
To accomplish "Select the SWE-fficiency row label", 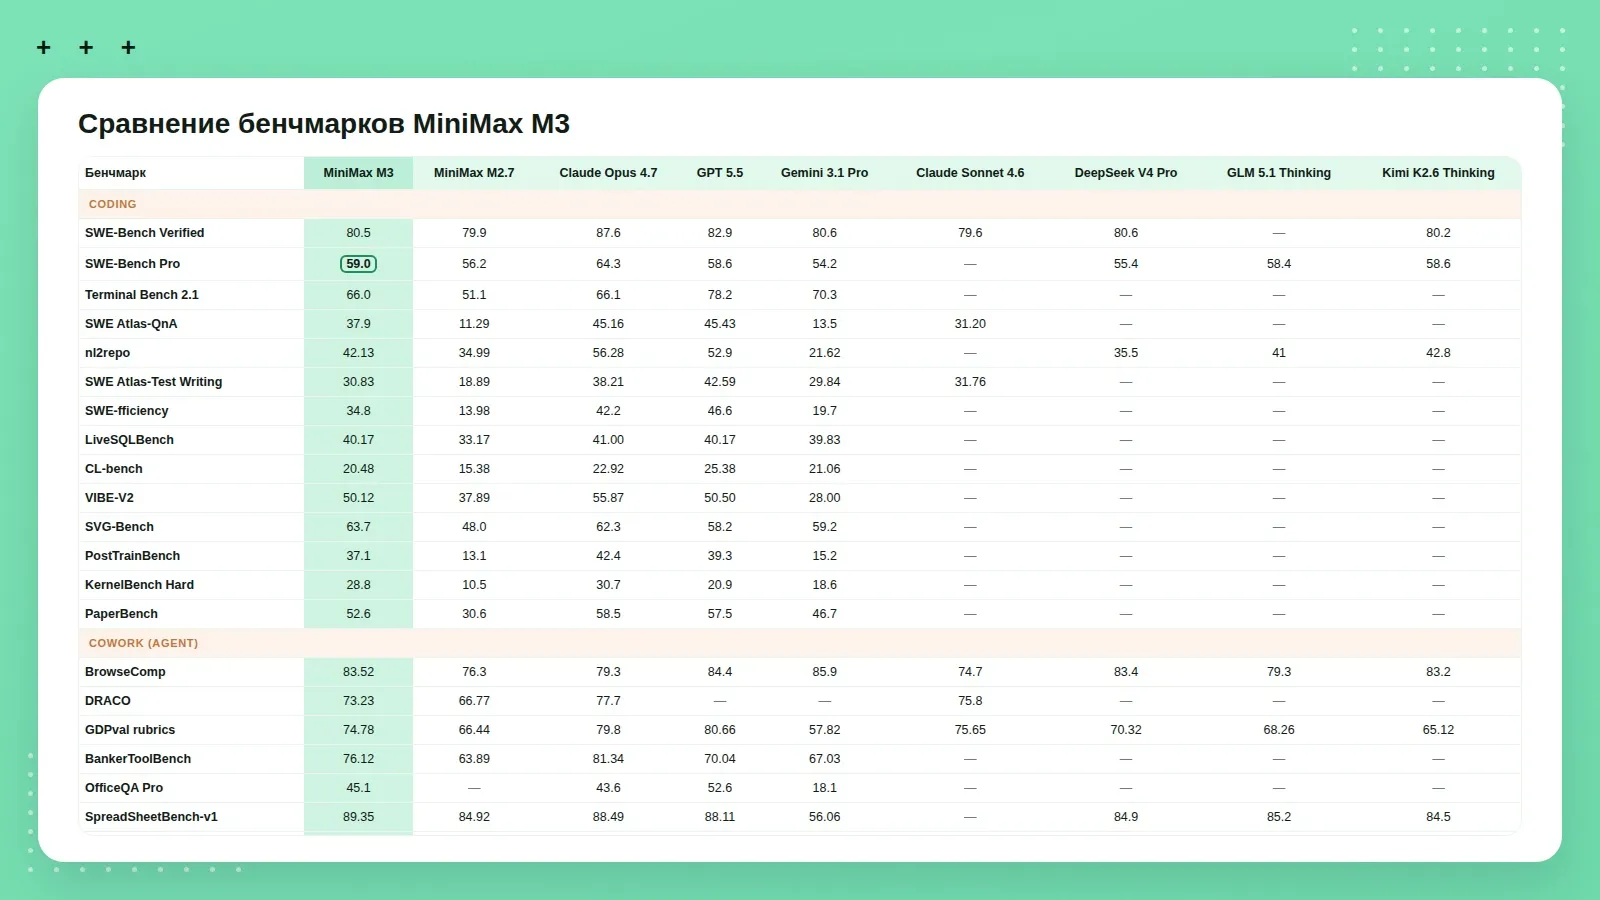I will pos(127,411).
